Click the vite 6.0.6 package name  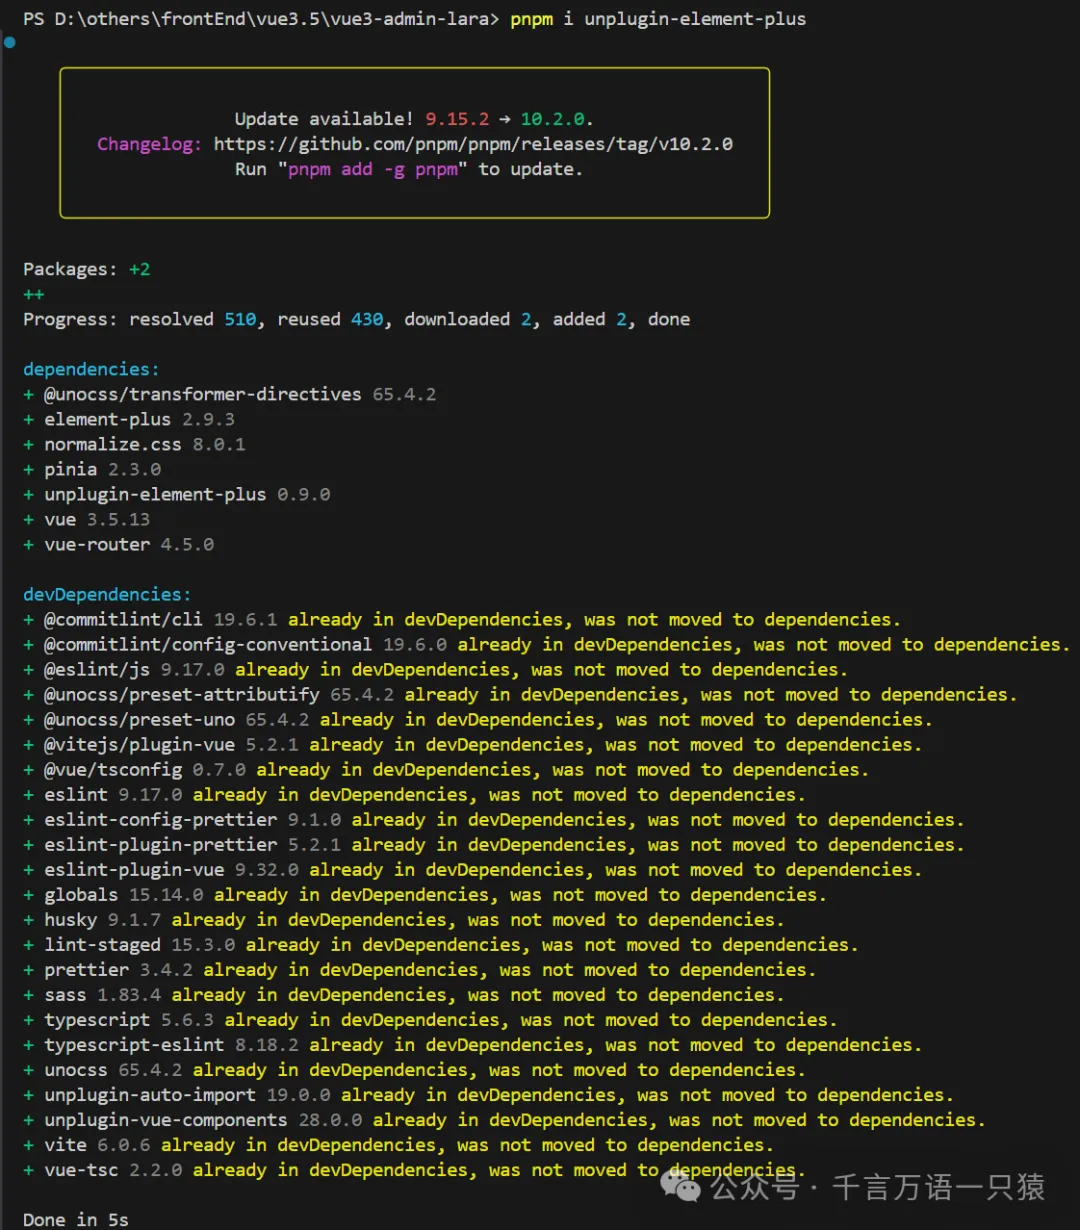(x=65, y=1144)
